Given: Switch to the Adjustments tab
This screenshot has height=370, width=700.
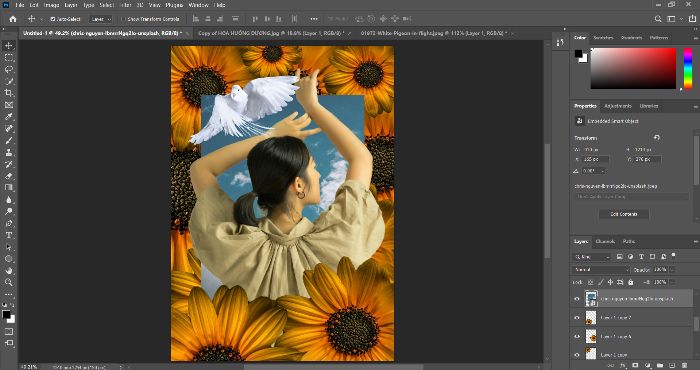Looking at the screenshot, I should (617, 106).
